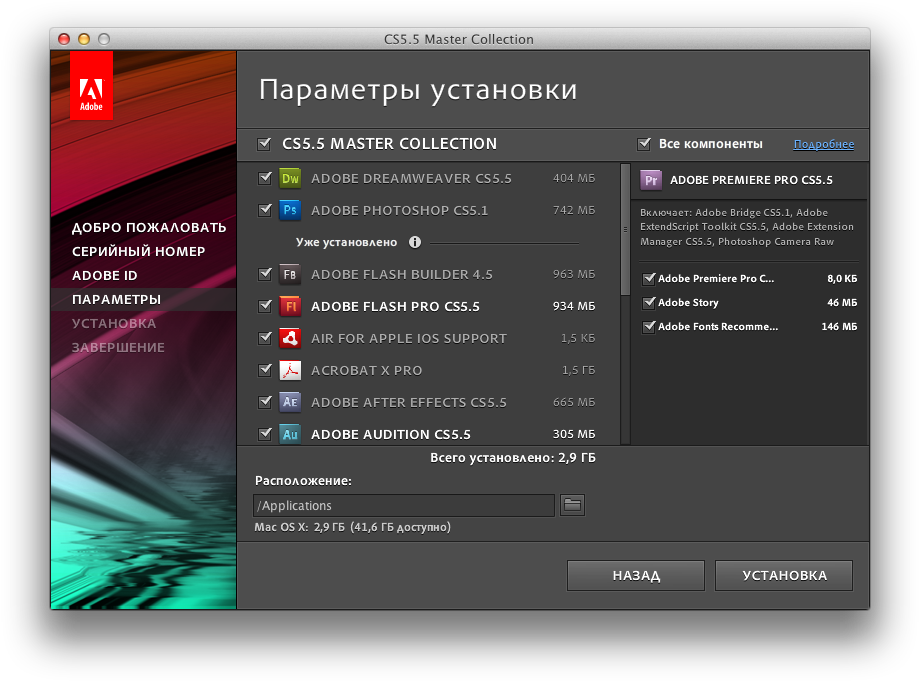The image size is (919, 681).
Task: Click the Adobe logo in the sidebar
Action: 91,84
